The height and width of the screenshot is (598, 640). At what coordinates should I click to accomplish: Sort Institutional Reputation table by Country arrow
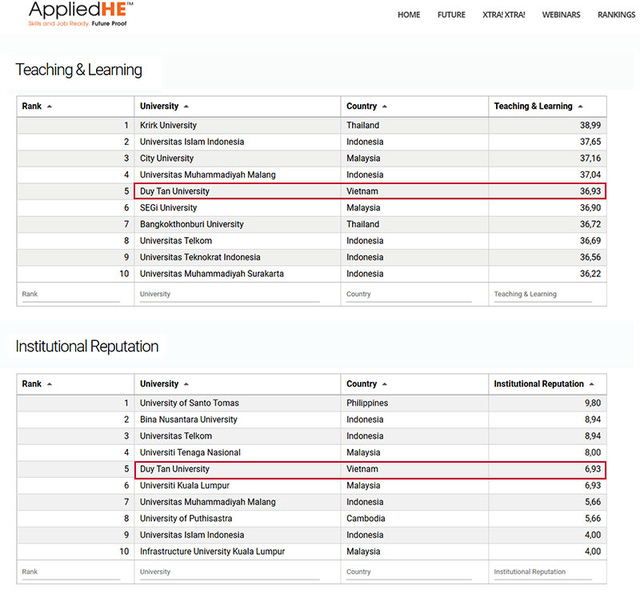(384, 384)
